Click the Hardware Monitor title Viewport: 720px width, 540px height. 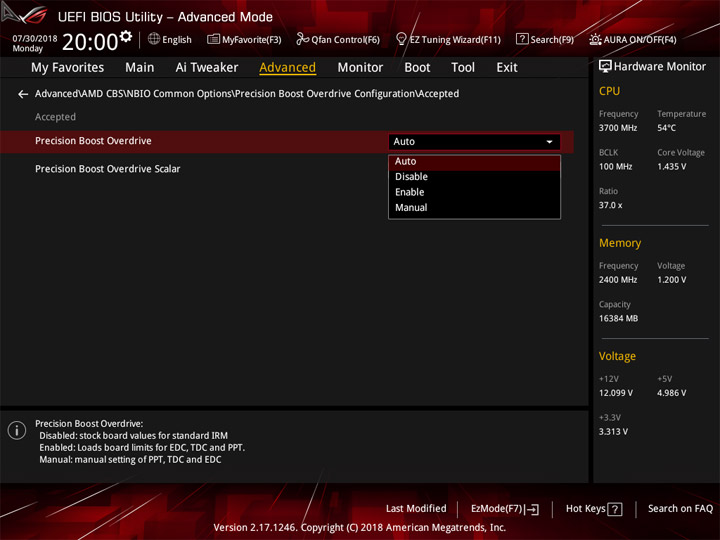pyautogui.click(x=660, y=67)
